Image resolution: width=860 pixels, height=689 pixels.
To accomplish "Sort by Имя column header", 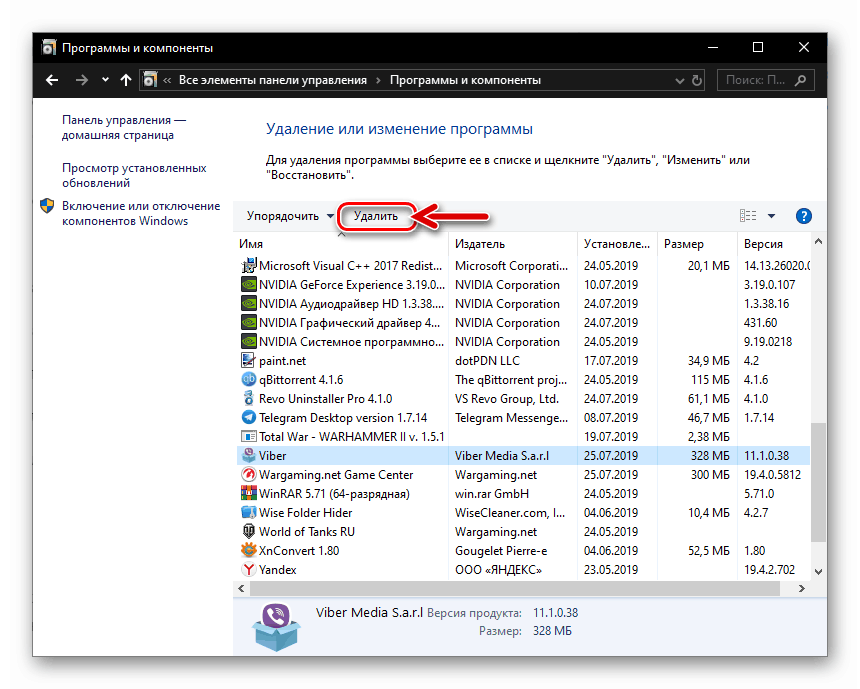I will pyautogui.click(x=341, y=244).
